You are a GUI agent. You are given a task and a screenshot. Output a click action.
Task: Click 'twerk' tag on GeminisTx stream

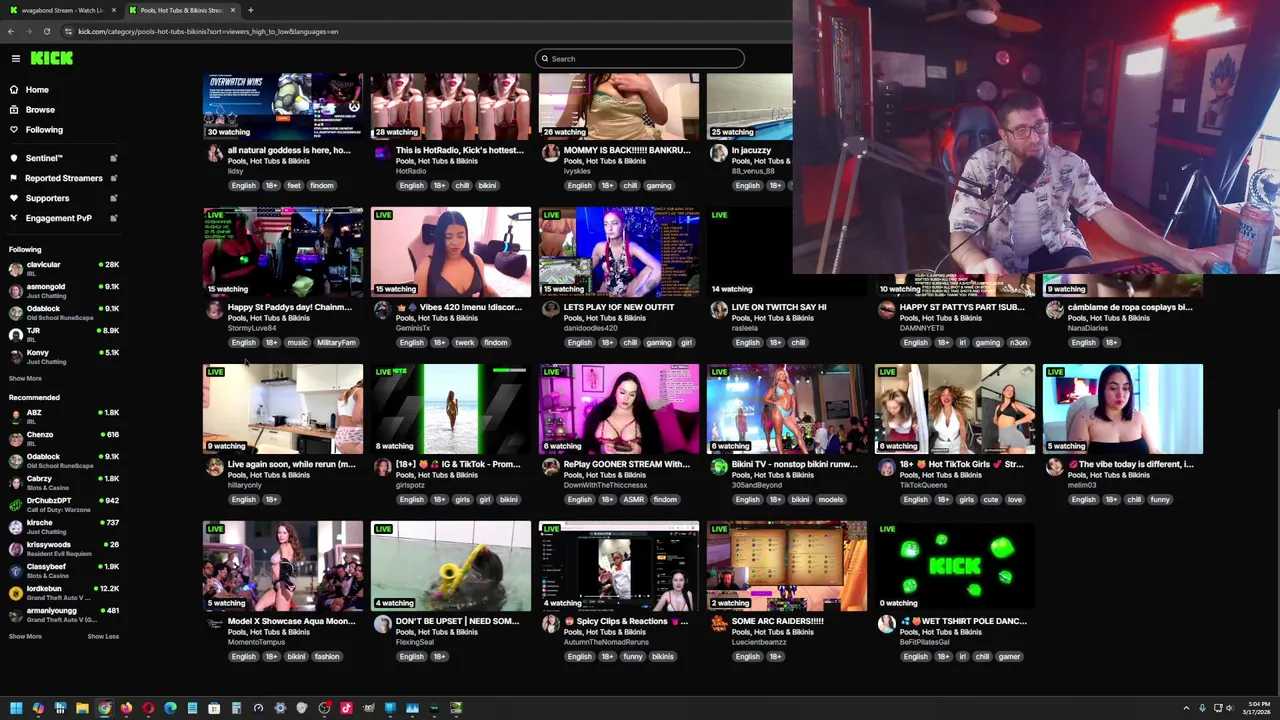464,343
